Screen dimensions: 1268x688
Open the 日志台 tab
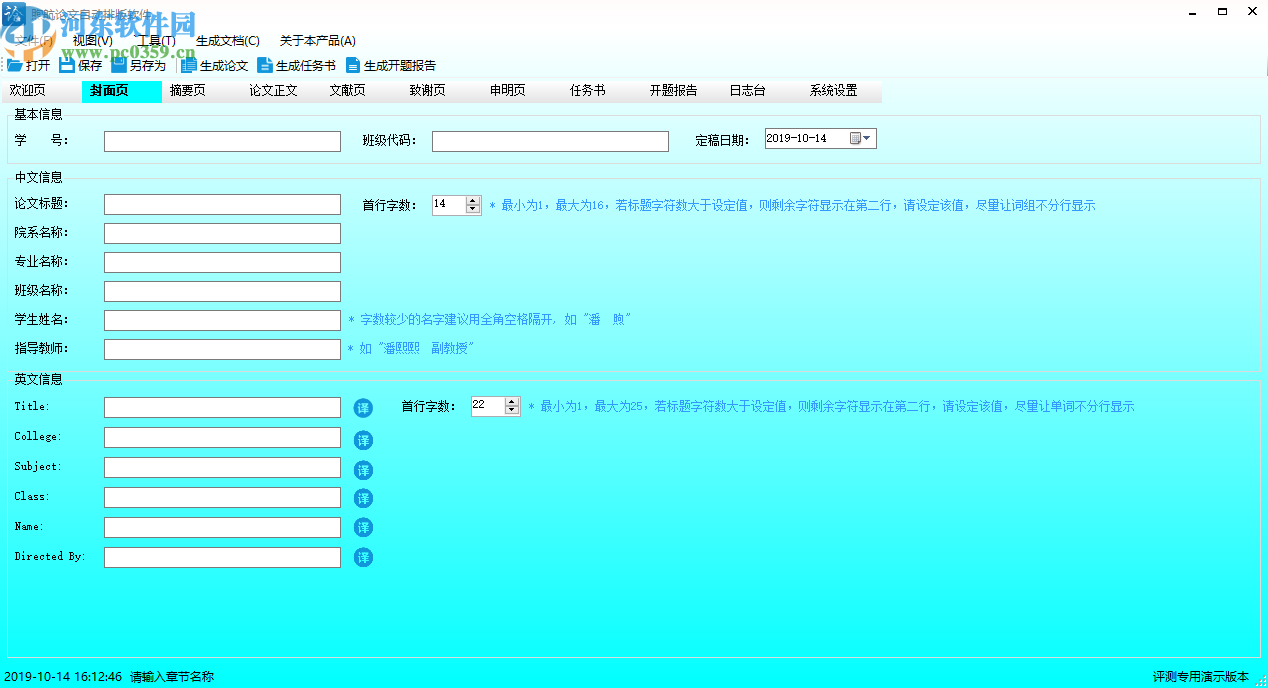[761, 91]
